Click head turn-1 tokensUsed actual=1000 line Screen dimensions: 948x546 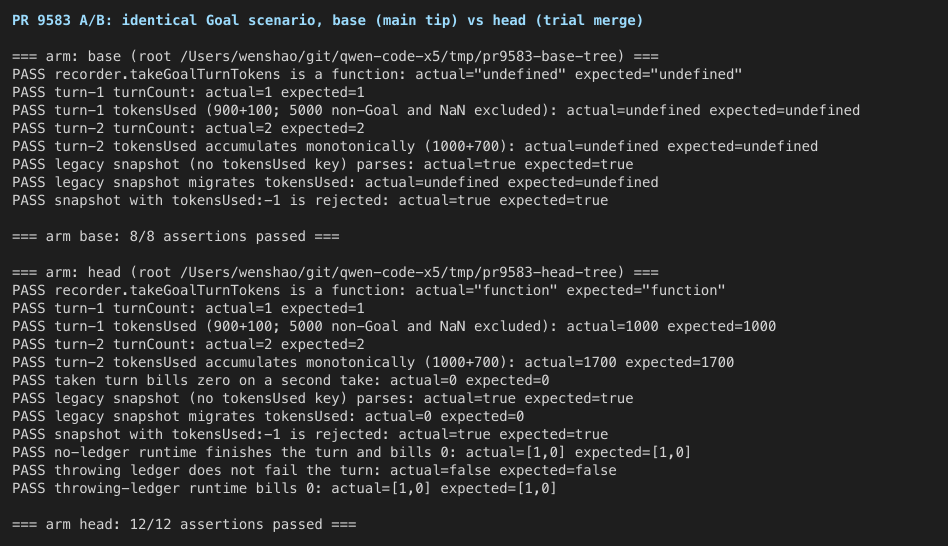point(394,327)
